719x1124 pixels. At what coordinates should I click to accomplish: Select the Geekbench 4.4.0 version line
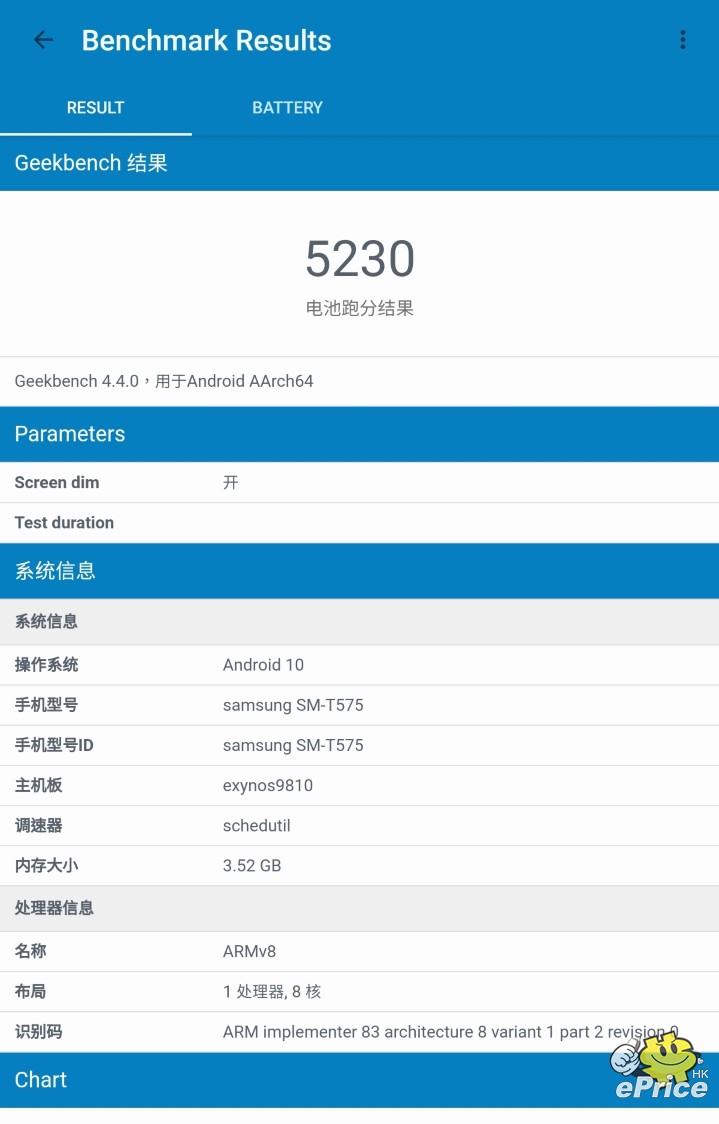[164, 381]
